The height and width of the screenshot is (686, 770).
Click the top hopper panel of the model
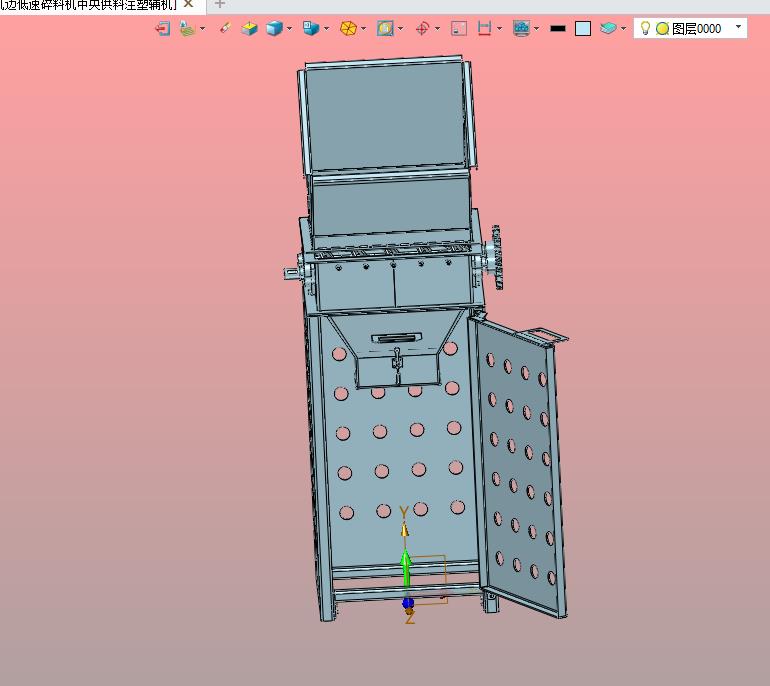385,118
